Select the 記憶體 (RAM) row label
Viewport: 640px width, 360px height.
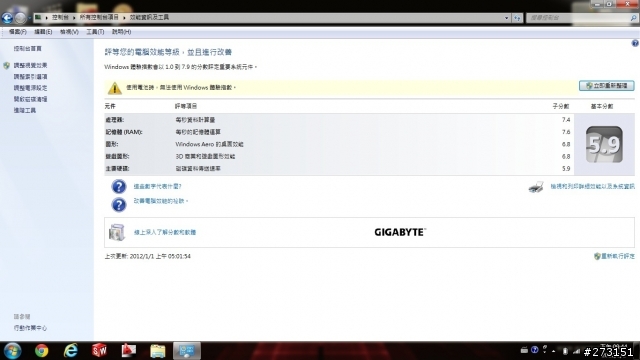coord(124,132)
